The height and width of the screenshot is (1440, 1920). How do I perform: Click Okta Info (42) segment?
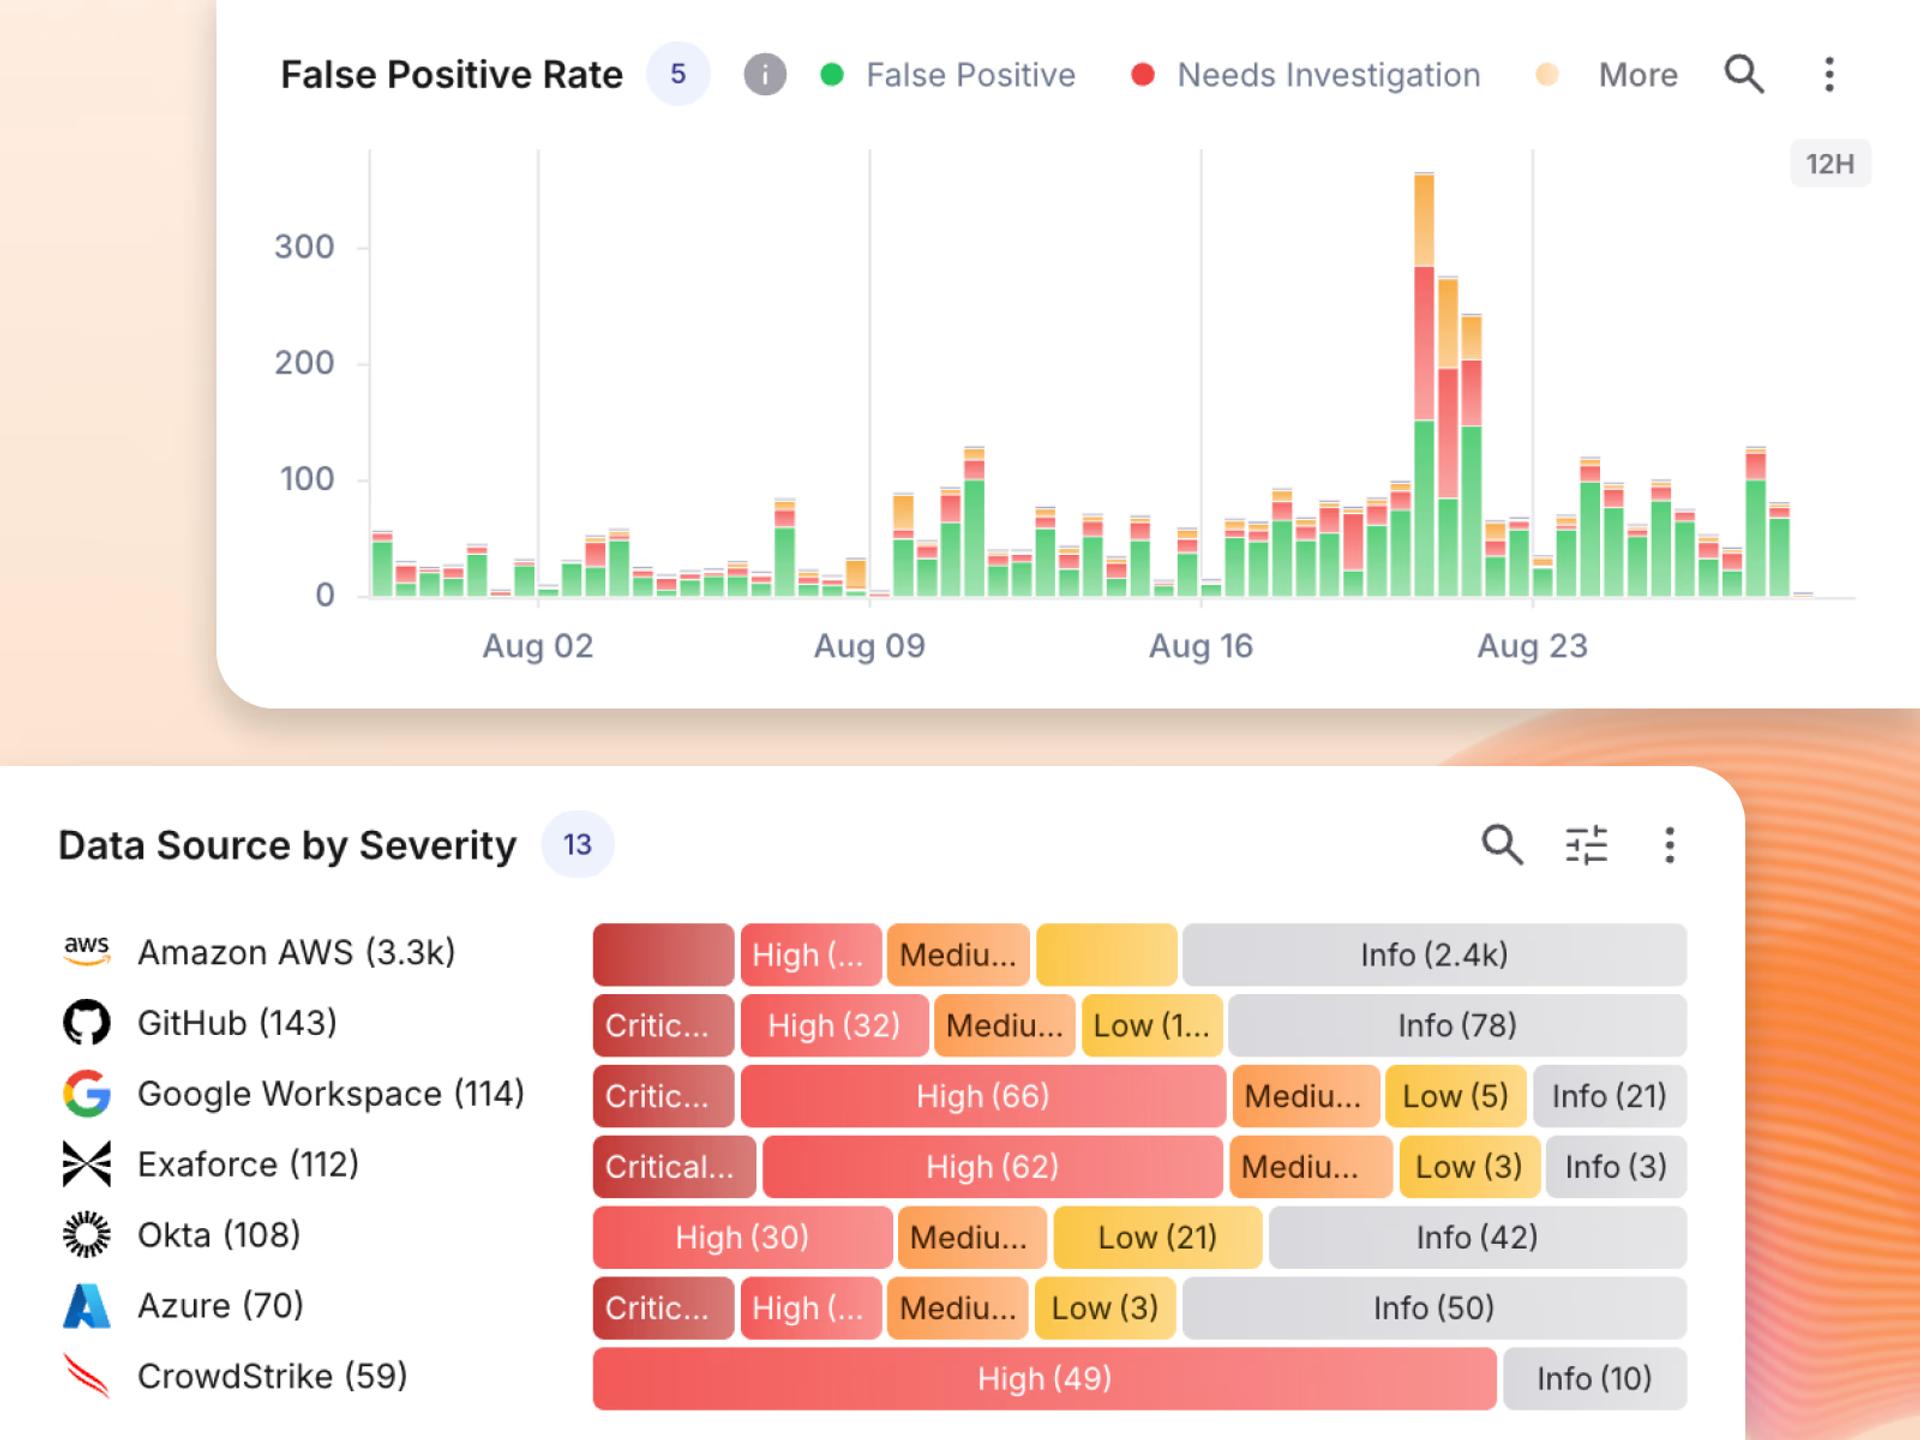pos(1478,1237)
